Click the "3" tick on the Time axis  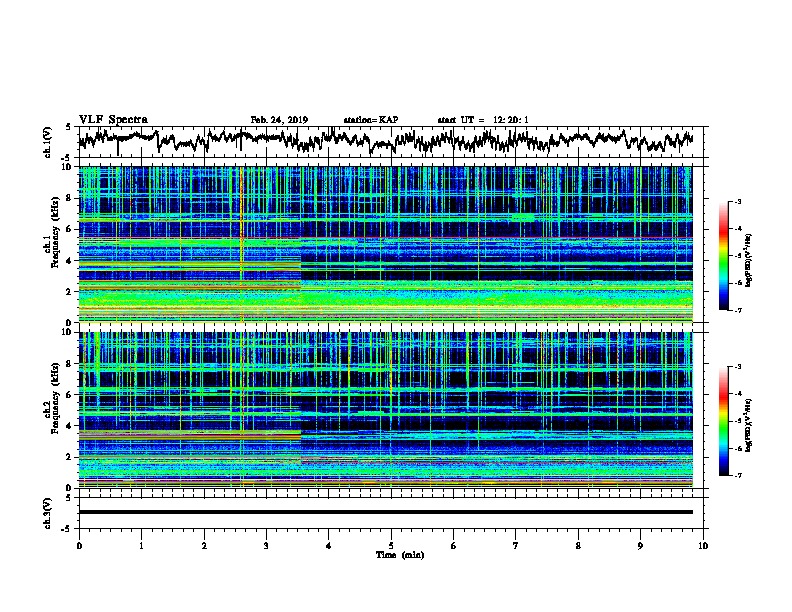pyautogui.click(x=266, y=546)
